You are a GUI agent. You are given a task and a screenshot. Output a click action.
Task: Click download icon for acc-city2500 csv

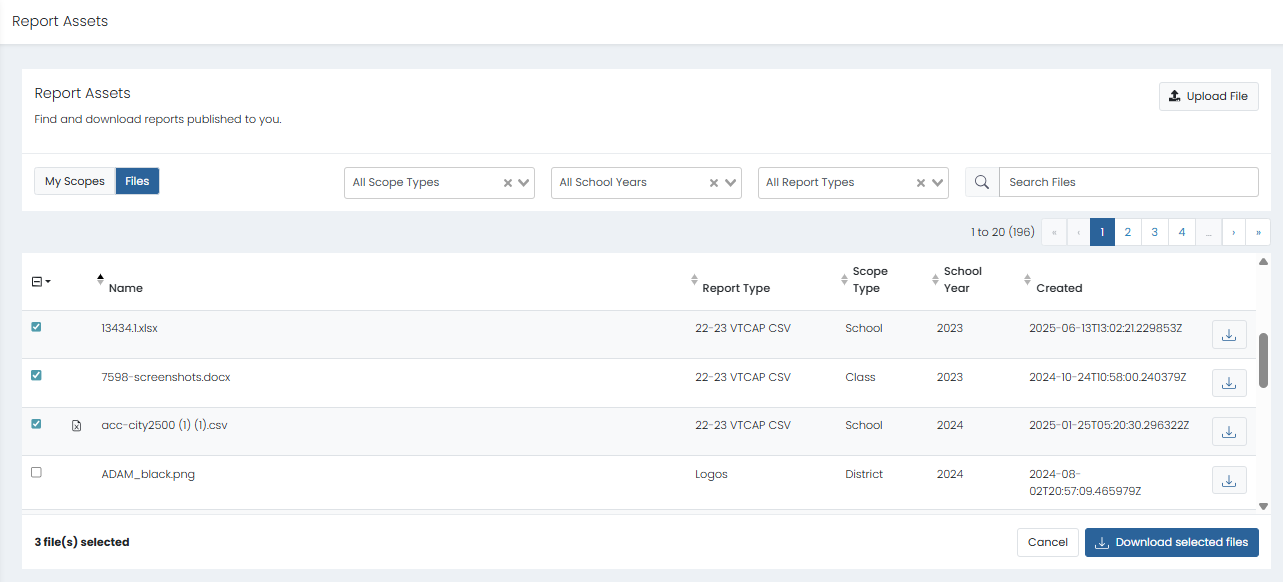(x=1229, y=432)
